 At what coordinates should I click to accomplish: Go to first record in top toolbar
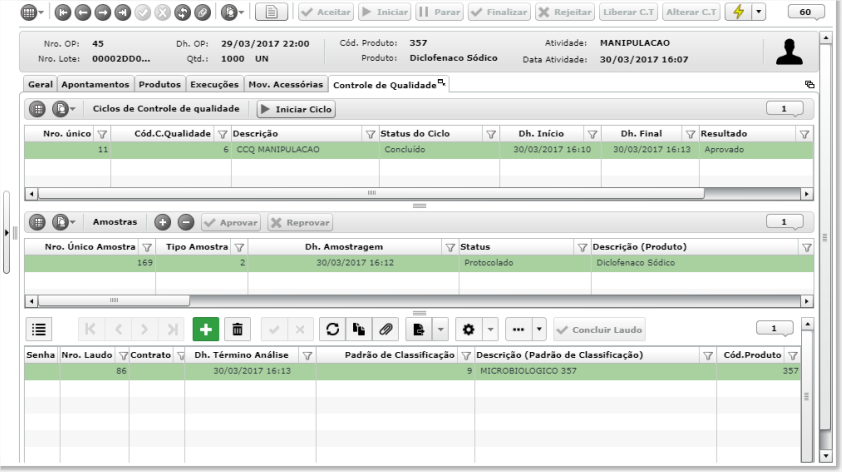point(63,12)
